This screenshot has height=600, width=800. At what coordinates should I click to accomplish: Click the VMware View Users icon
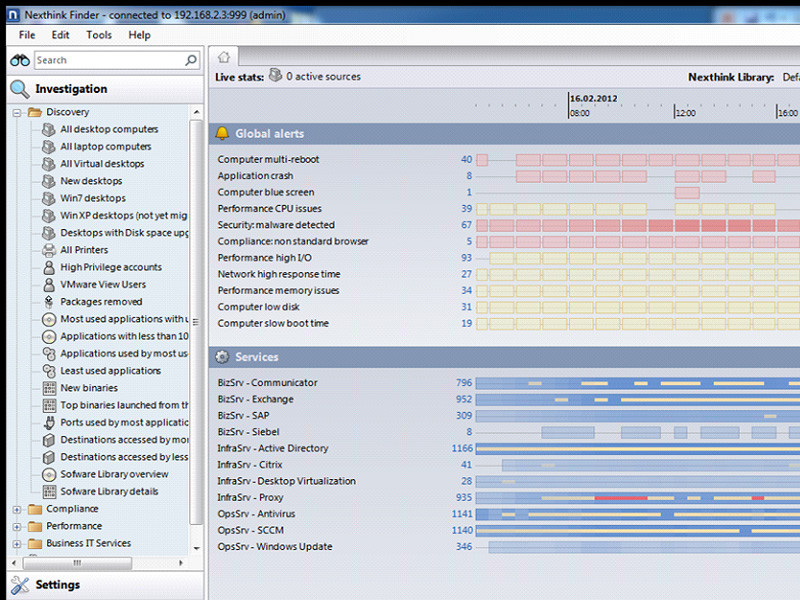point(49,285)
